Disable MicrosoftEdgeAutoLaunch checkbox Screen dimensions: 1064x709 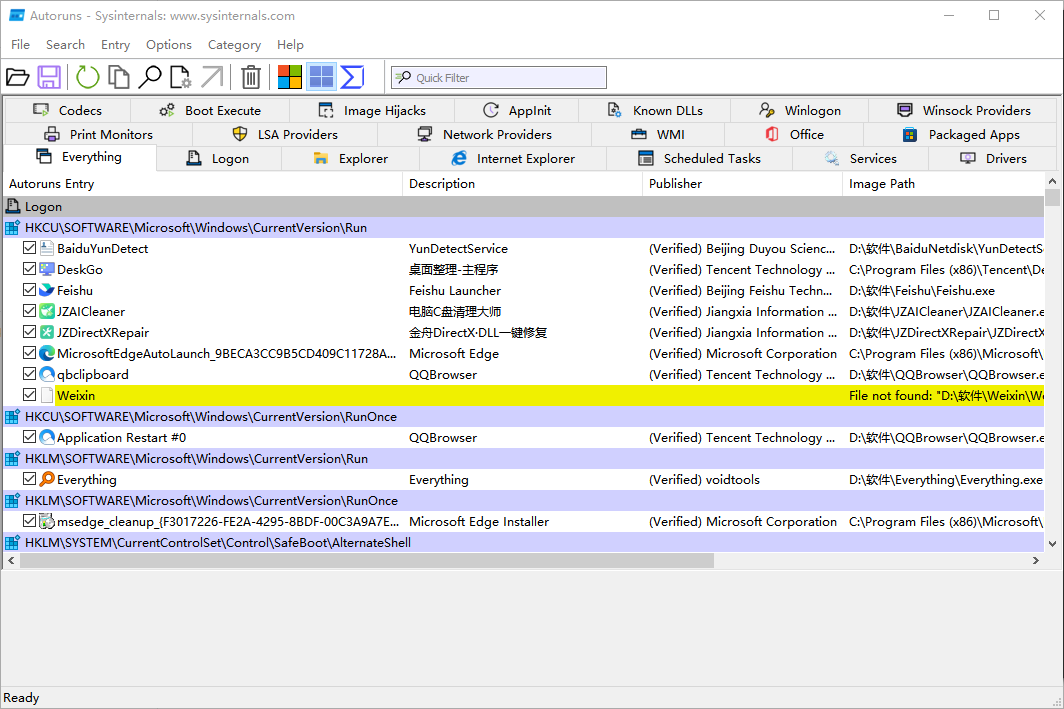(x=29, y=353)
